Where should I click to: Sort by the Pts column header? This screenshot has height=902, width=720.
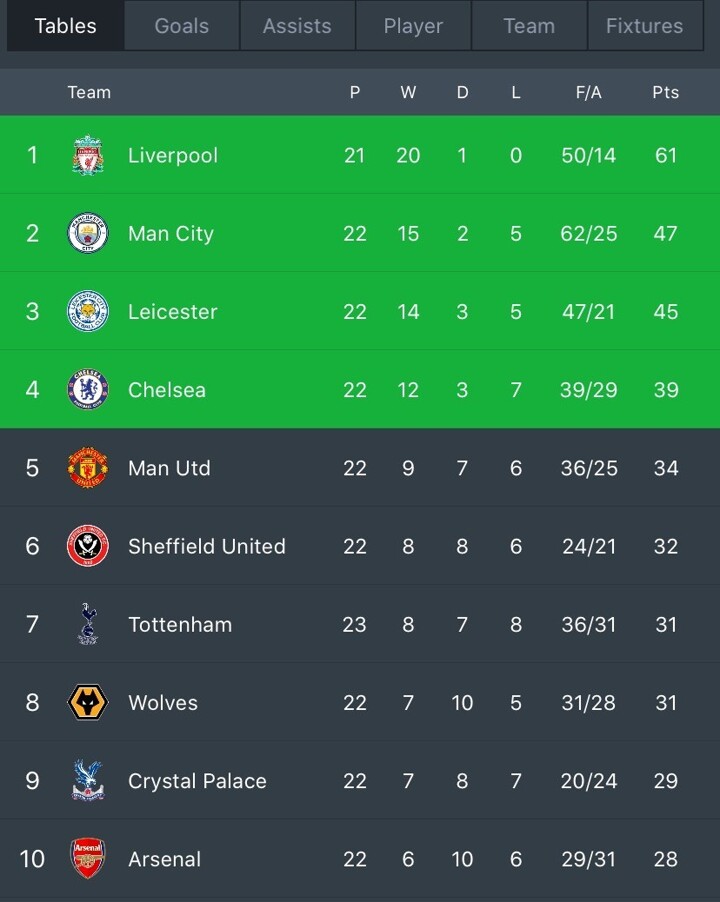[x=665, y=92]
